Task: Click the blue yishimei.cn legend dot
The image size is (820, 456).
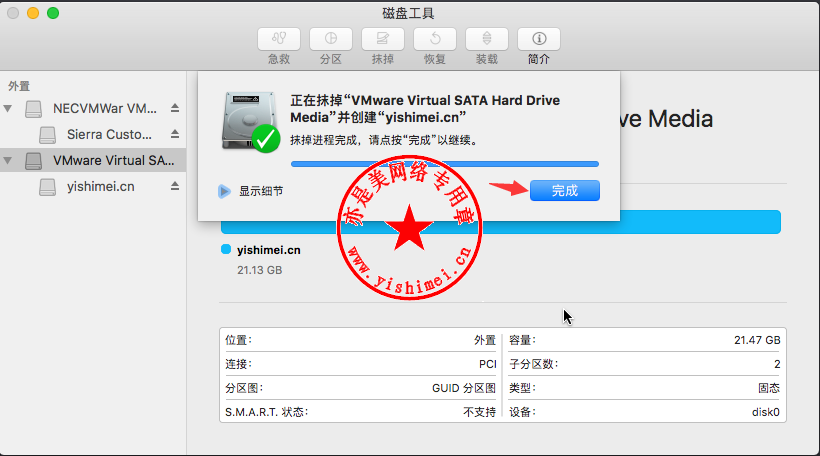Action: pos(226,249)
